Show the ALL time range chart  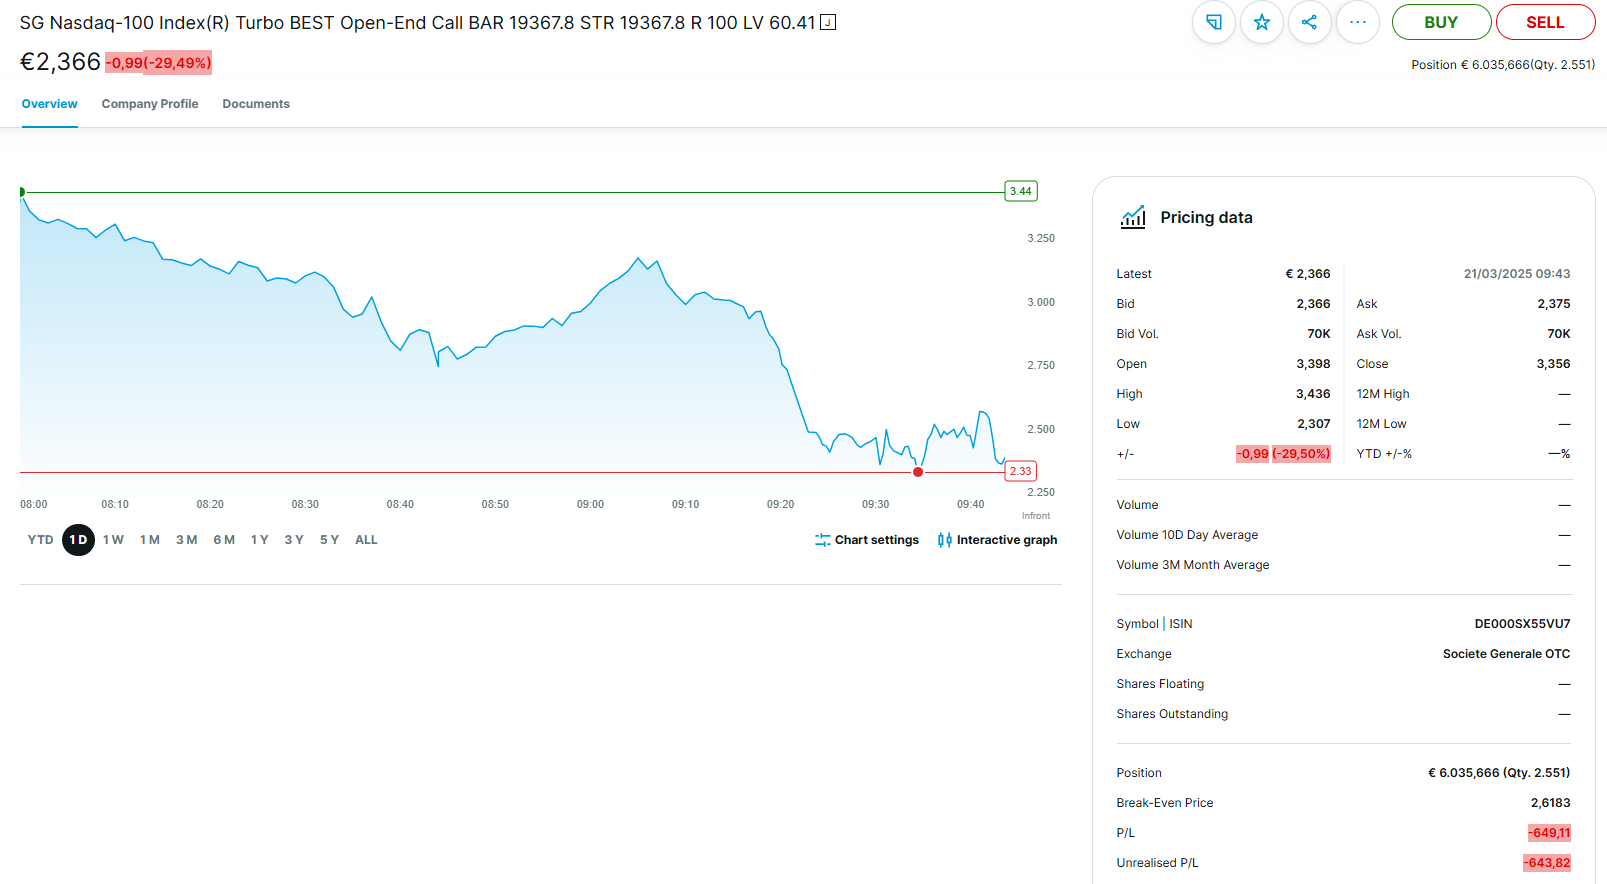tap(366, 540)
